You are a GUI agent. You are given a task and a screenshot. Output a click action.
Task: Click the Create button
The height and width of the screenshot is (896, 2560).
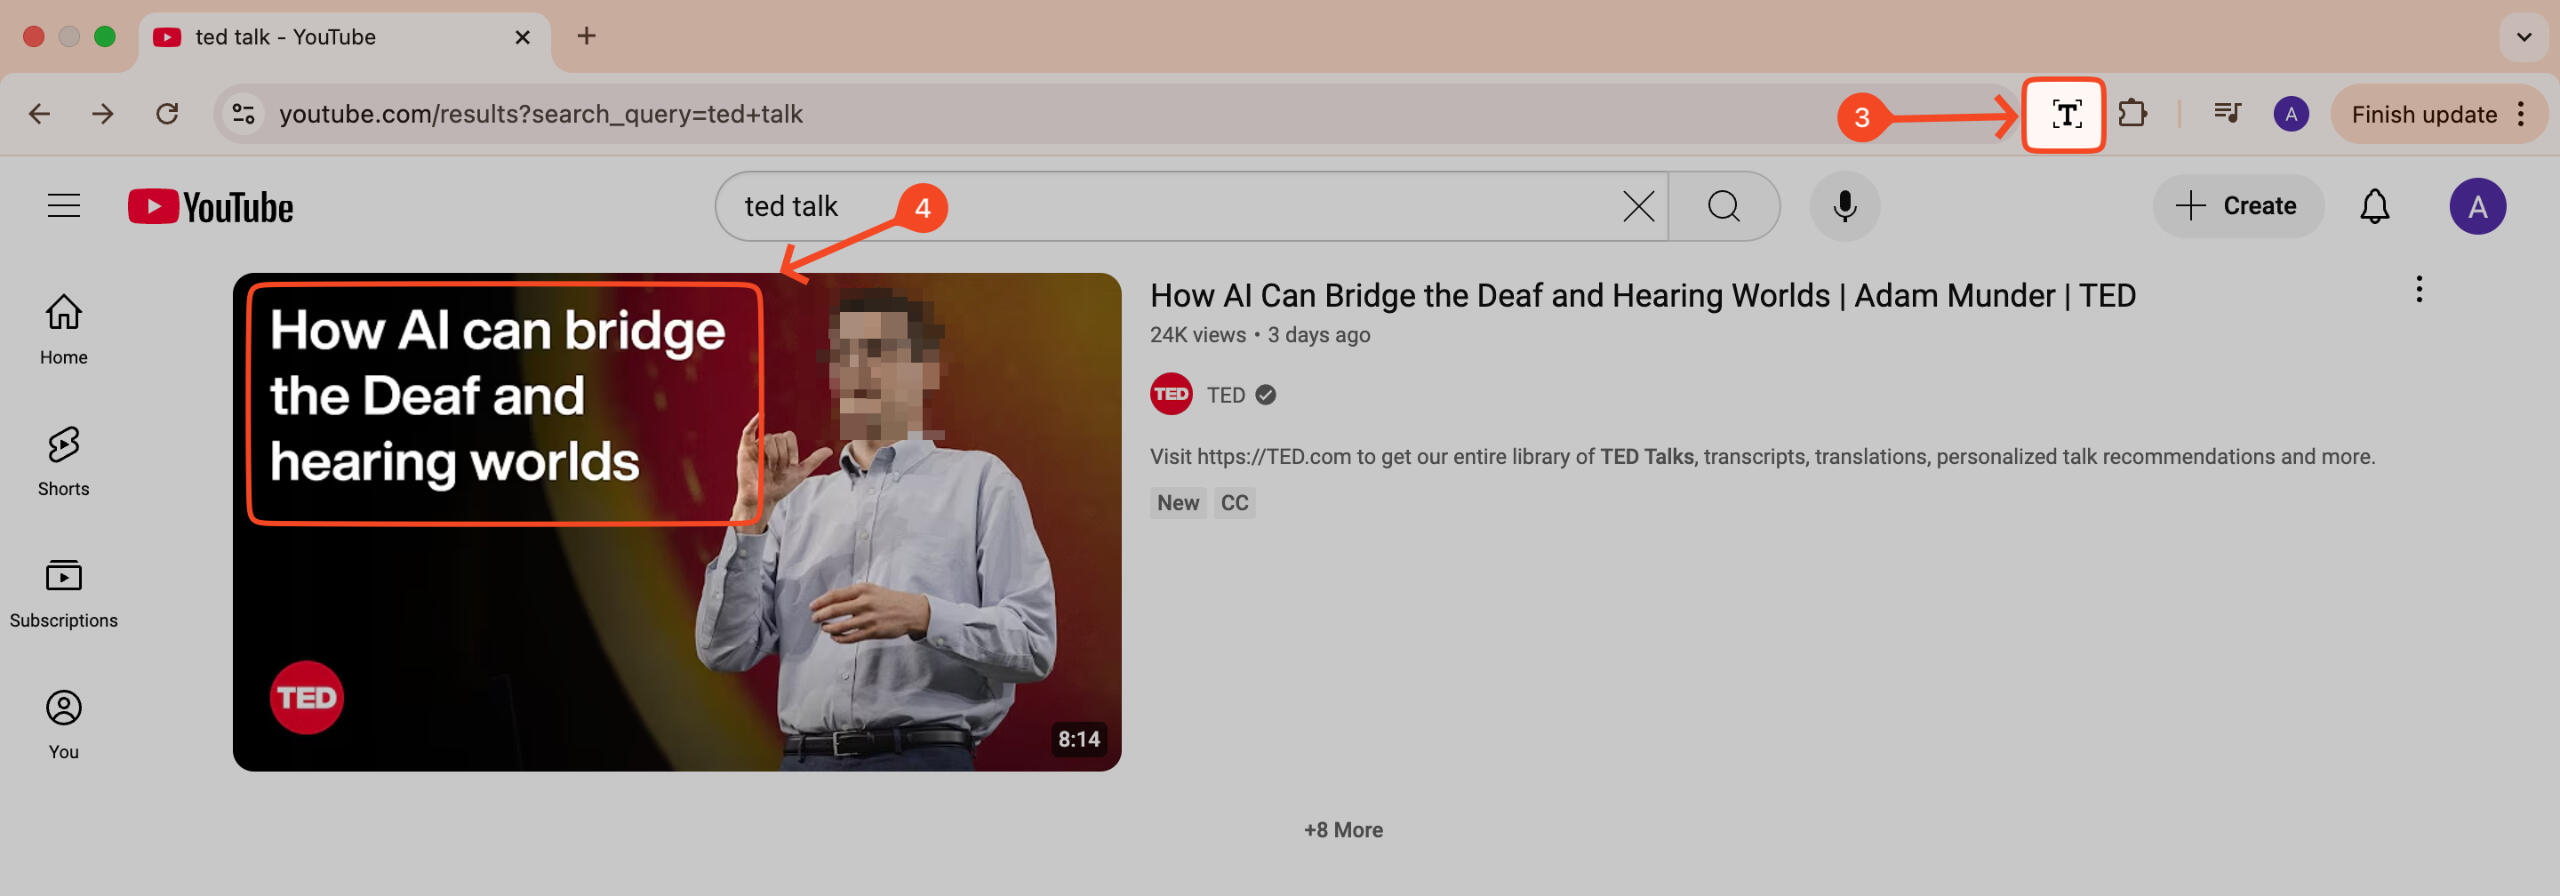[2238, 207]
